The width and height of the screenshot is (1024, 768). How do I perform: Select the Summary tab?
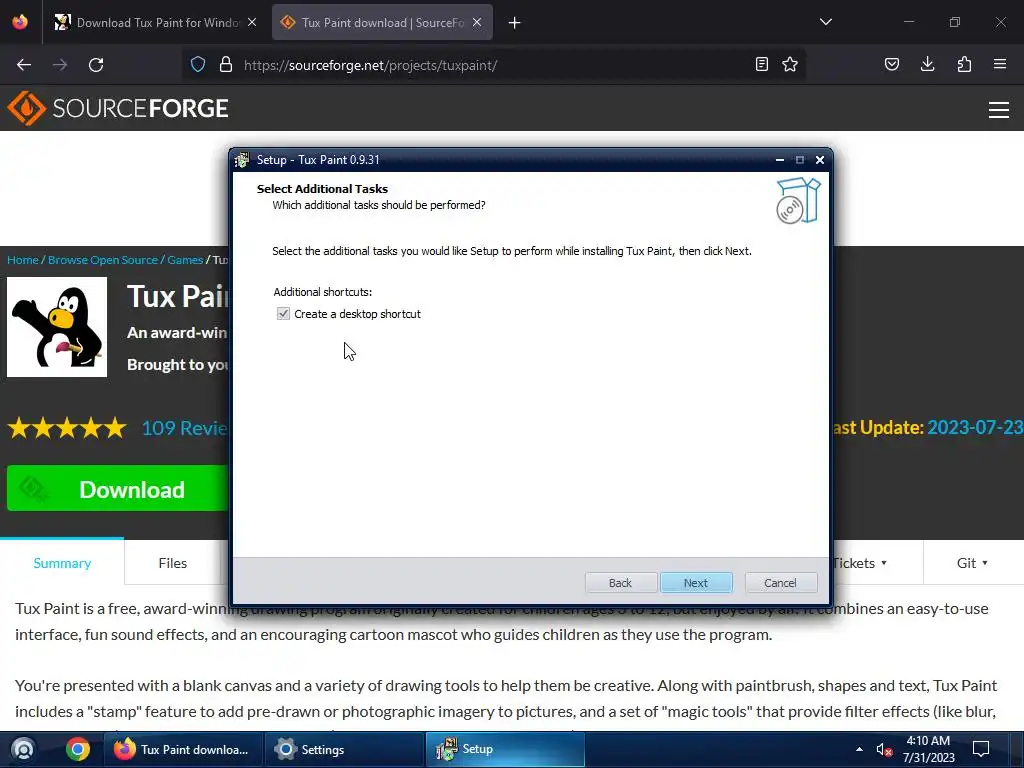point(62,563)
